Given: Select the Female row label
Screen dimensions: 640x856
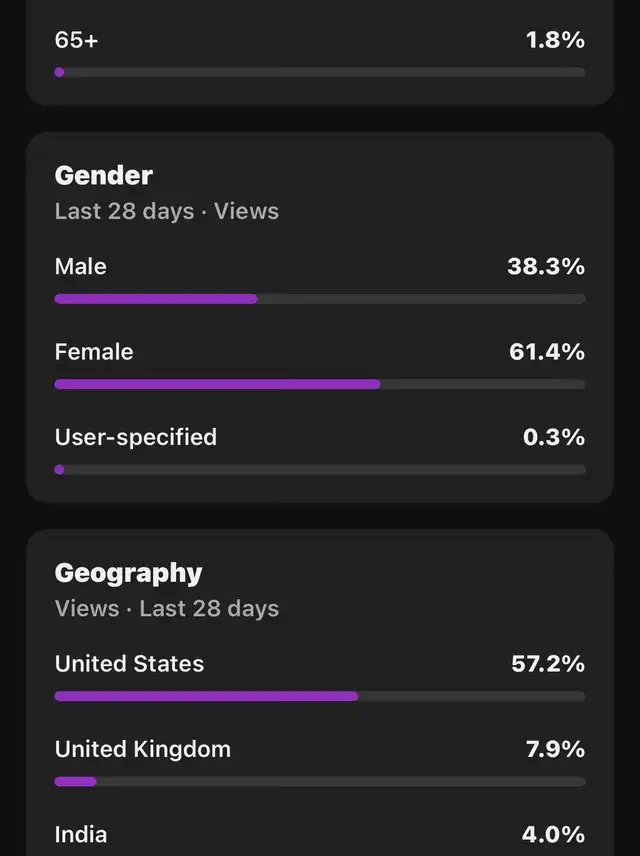Looking at the screenshot, I should click(94, 352).
